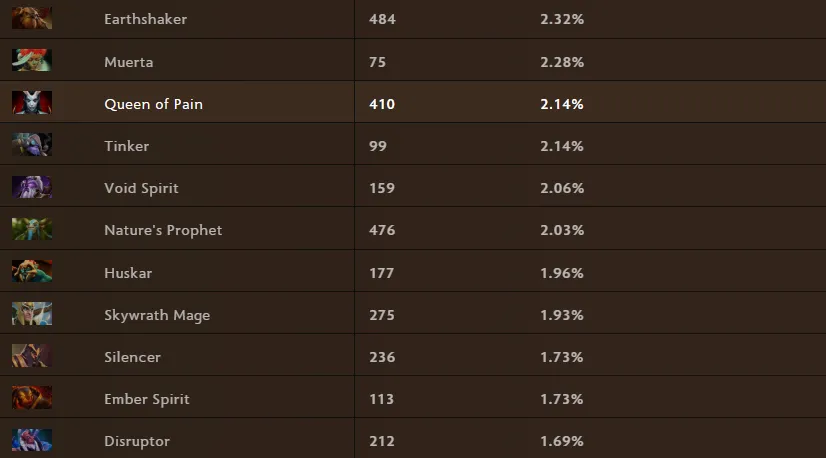
Task: Click the Tinker hero portrait icon
Action: coord(32,146)
